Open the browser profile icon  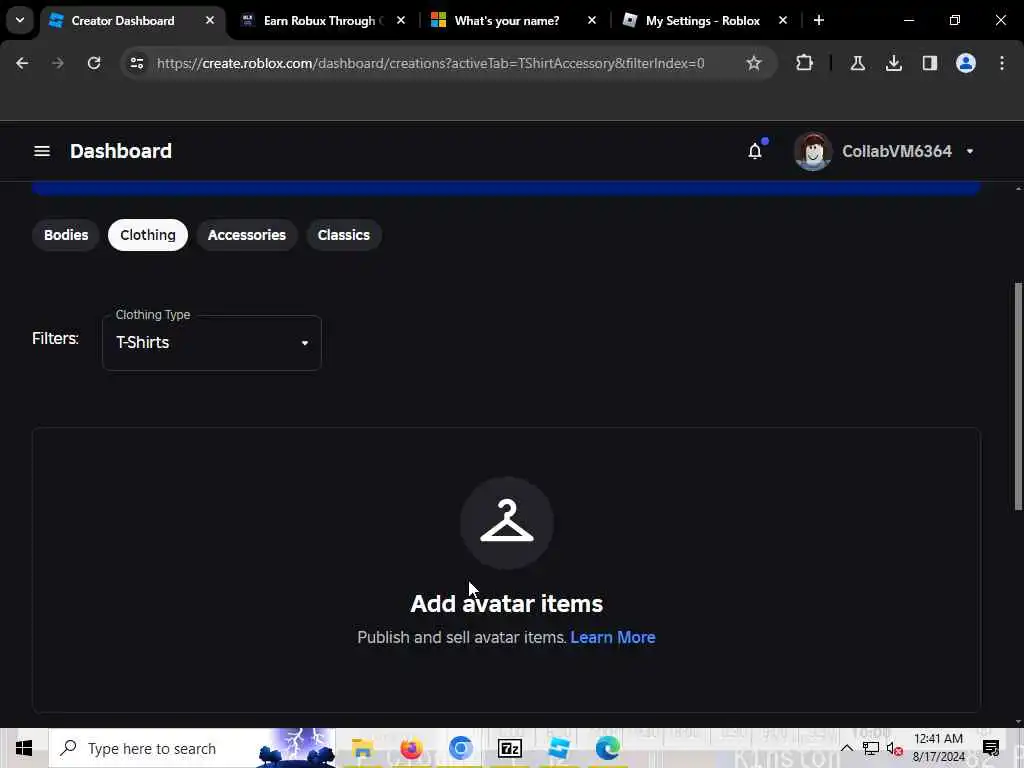pos(966,63)
